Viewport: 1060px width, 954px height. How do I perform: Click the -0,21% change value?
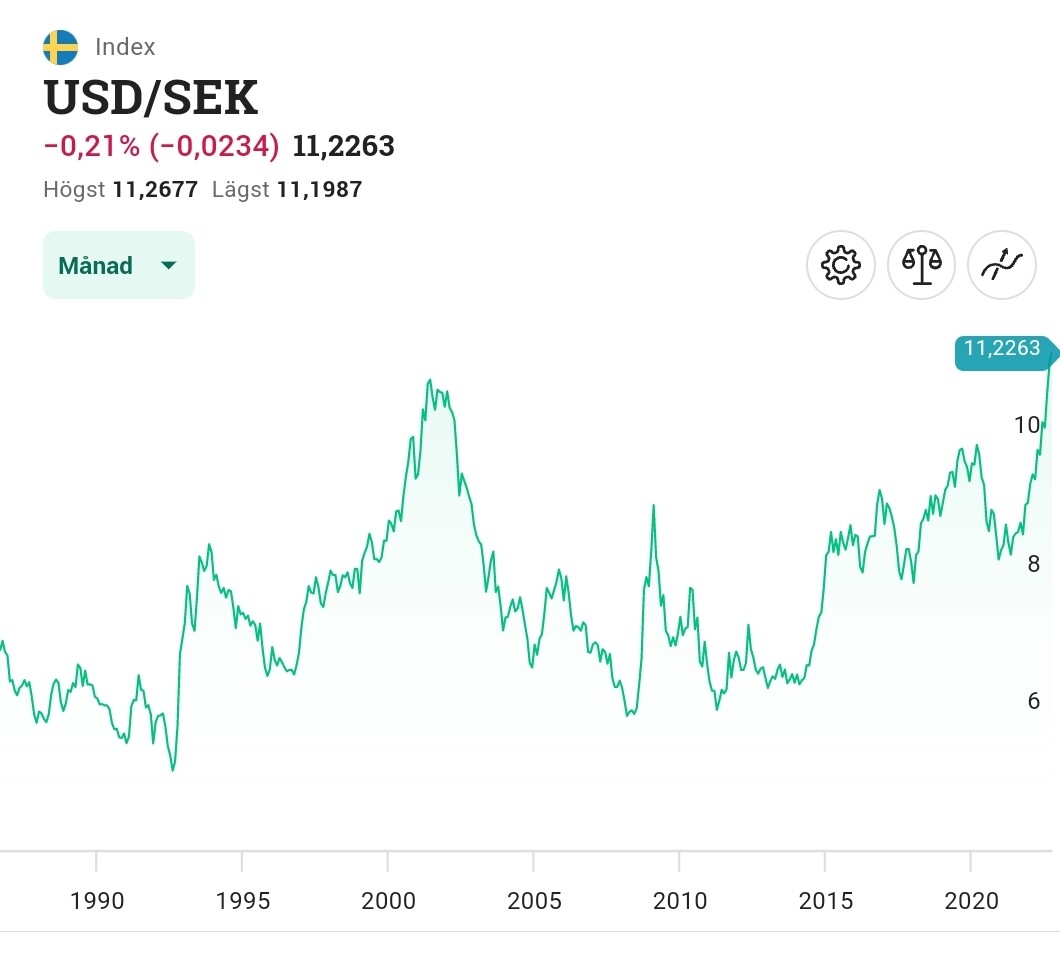92,147
